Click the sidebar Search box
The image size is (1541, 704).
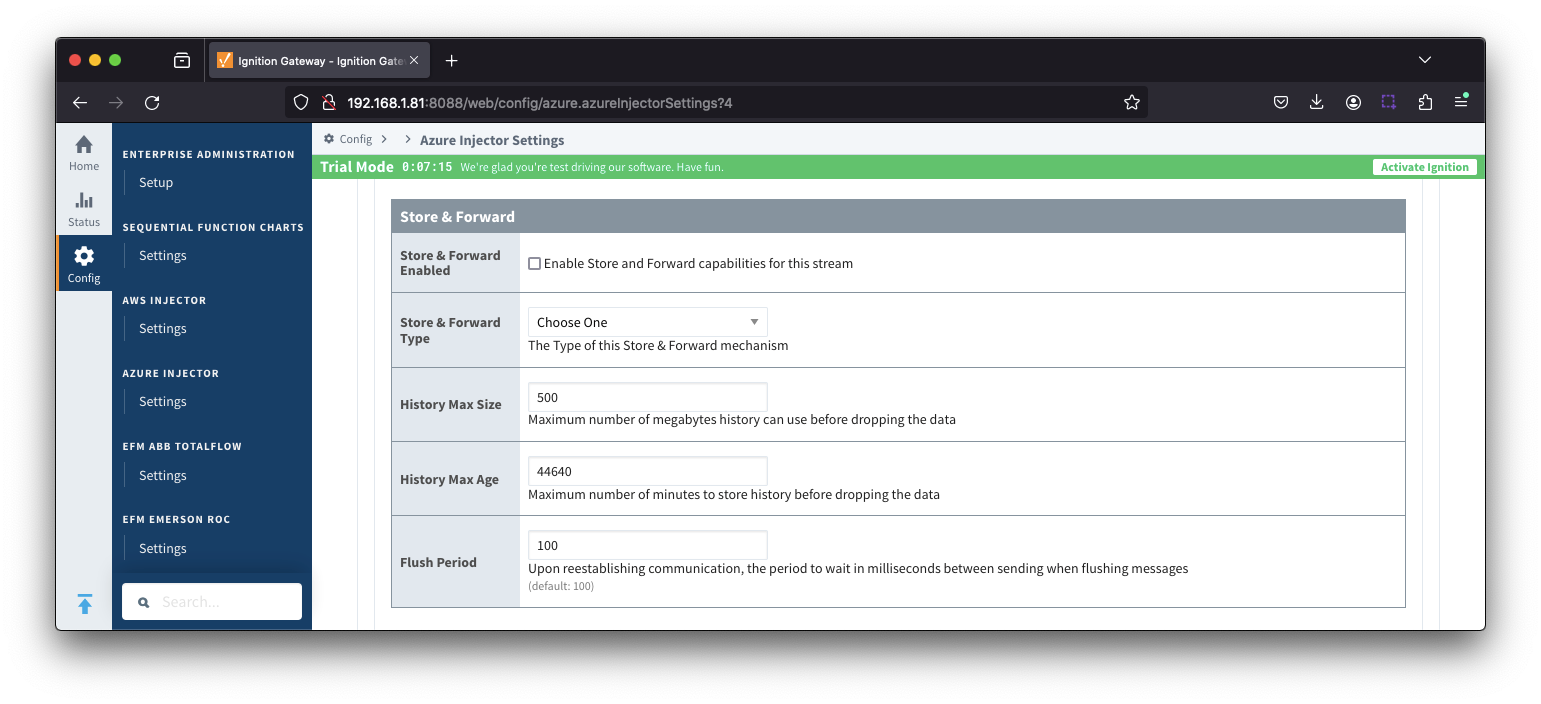coord(212,602)
